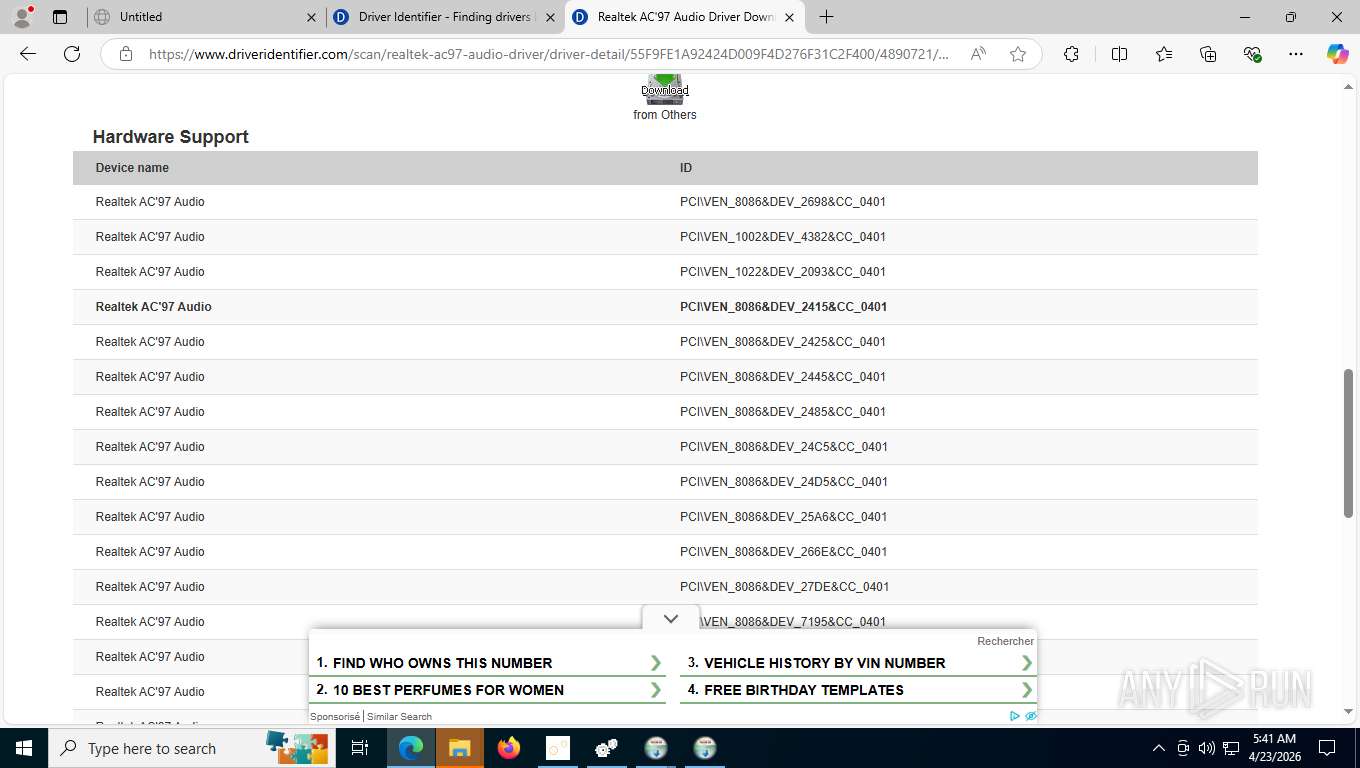Viewport: 1360px width, 768px height.
Task: Open Browser essentials heart icon
Action: (x=1252, y=54)
